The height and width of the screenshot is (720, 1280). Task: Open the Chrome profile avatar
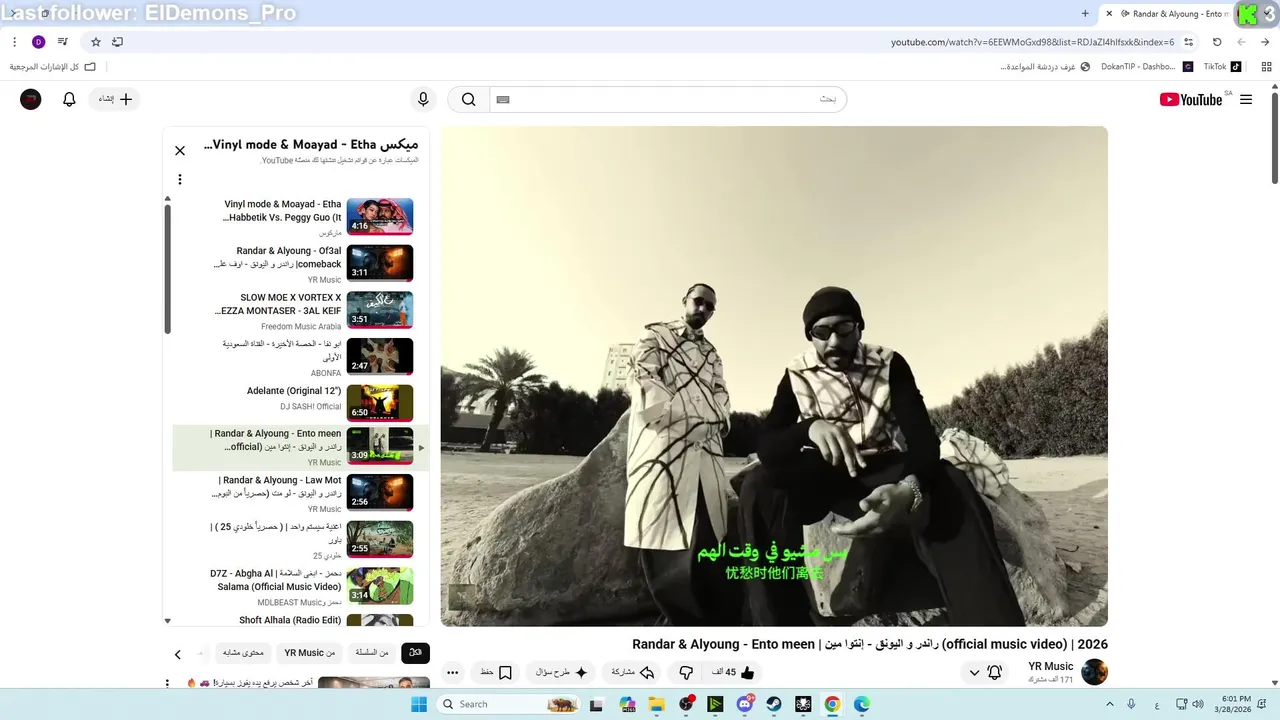click(x=39, y=42)
